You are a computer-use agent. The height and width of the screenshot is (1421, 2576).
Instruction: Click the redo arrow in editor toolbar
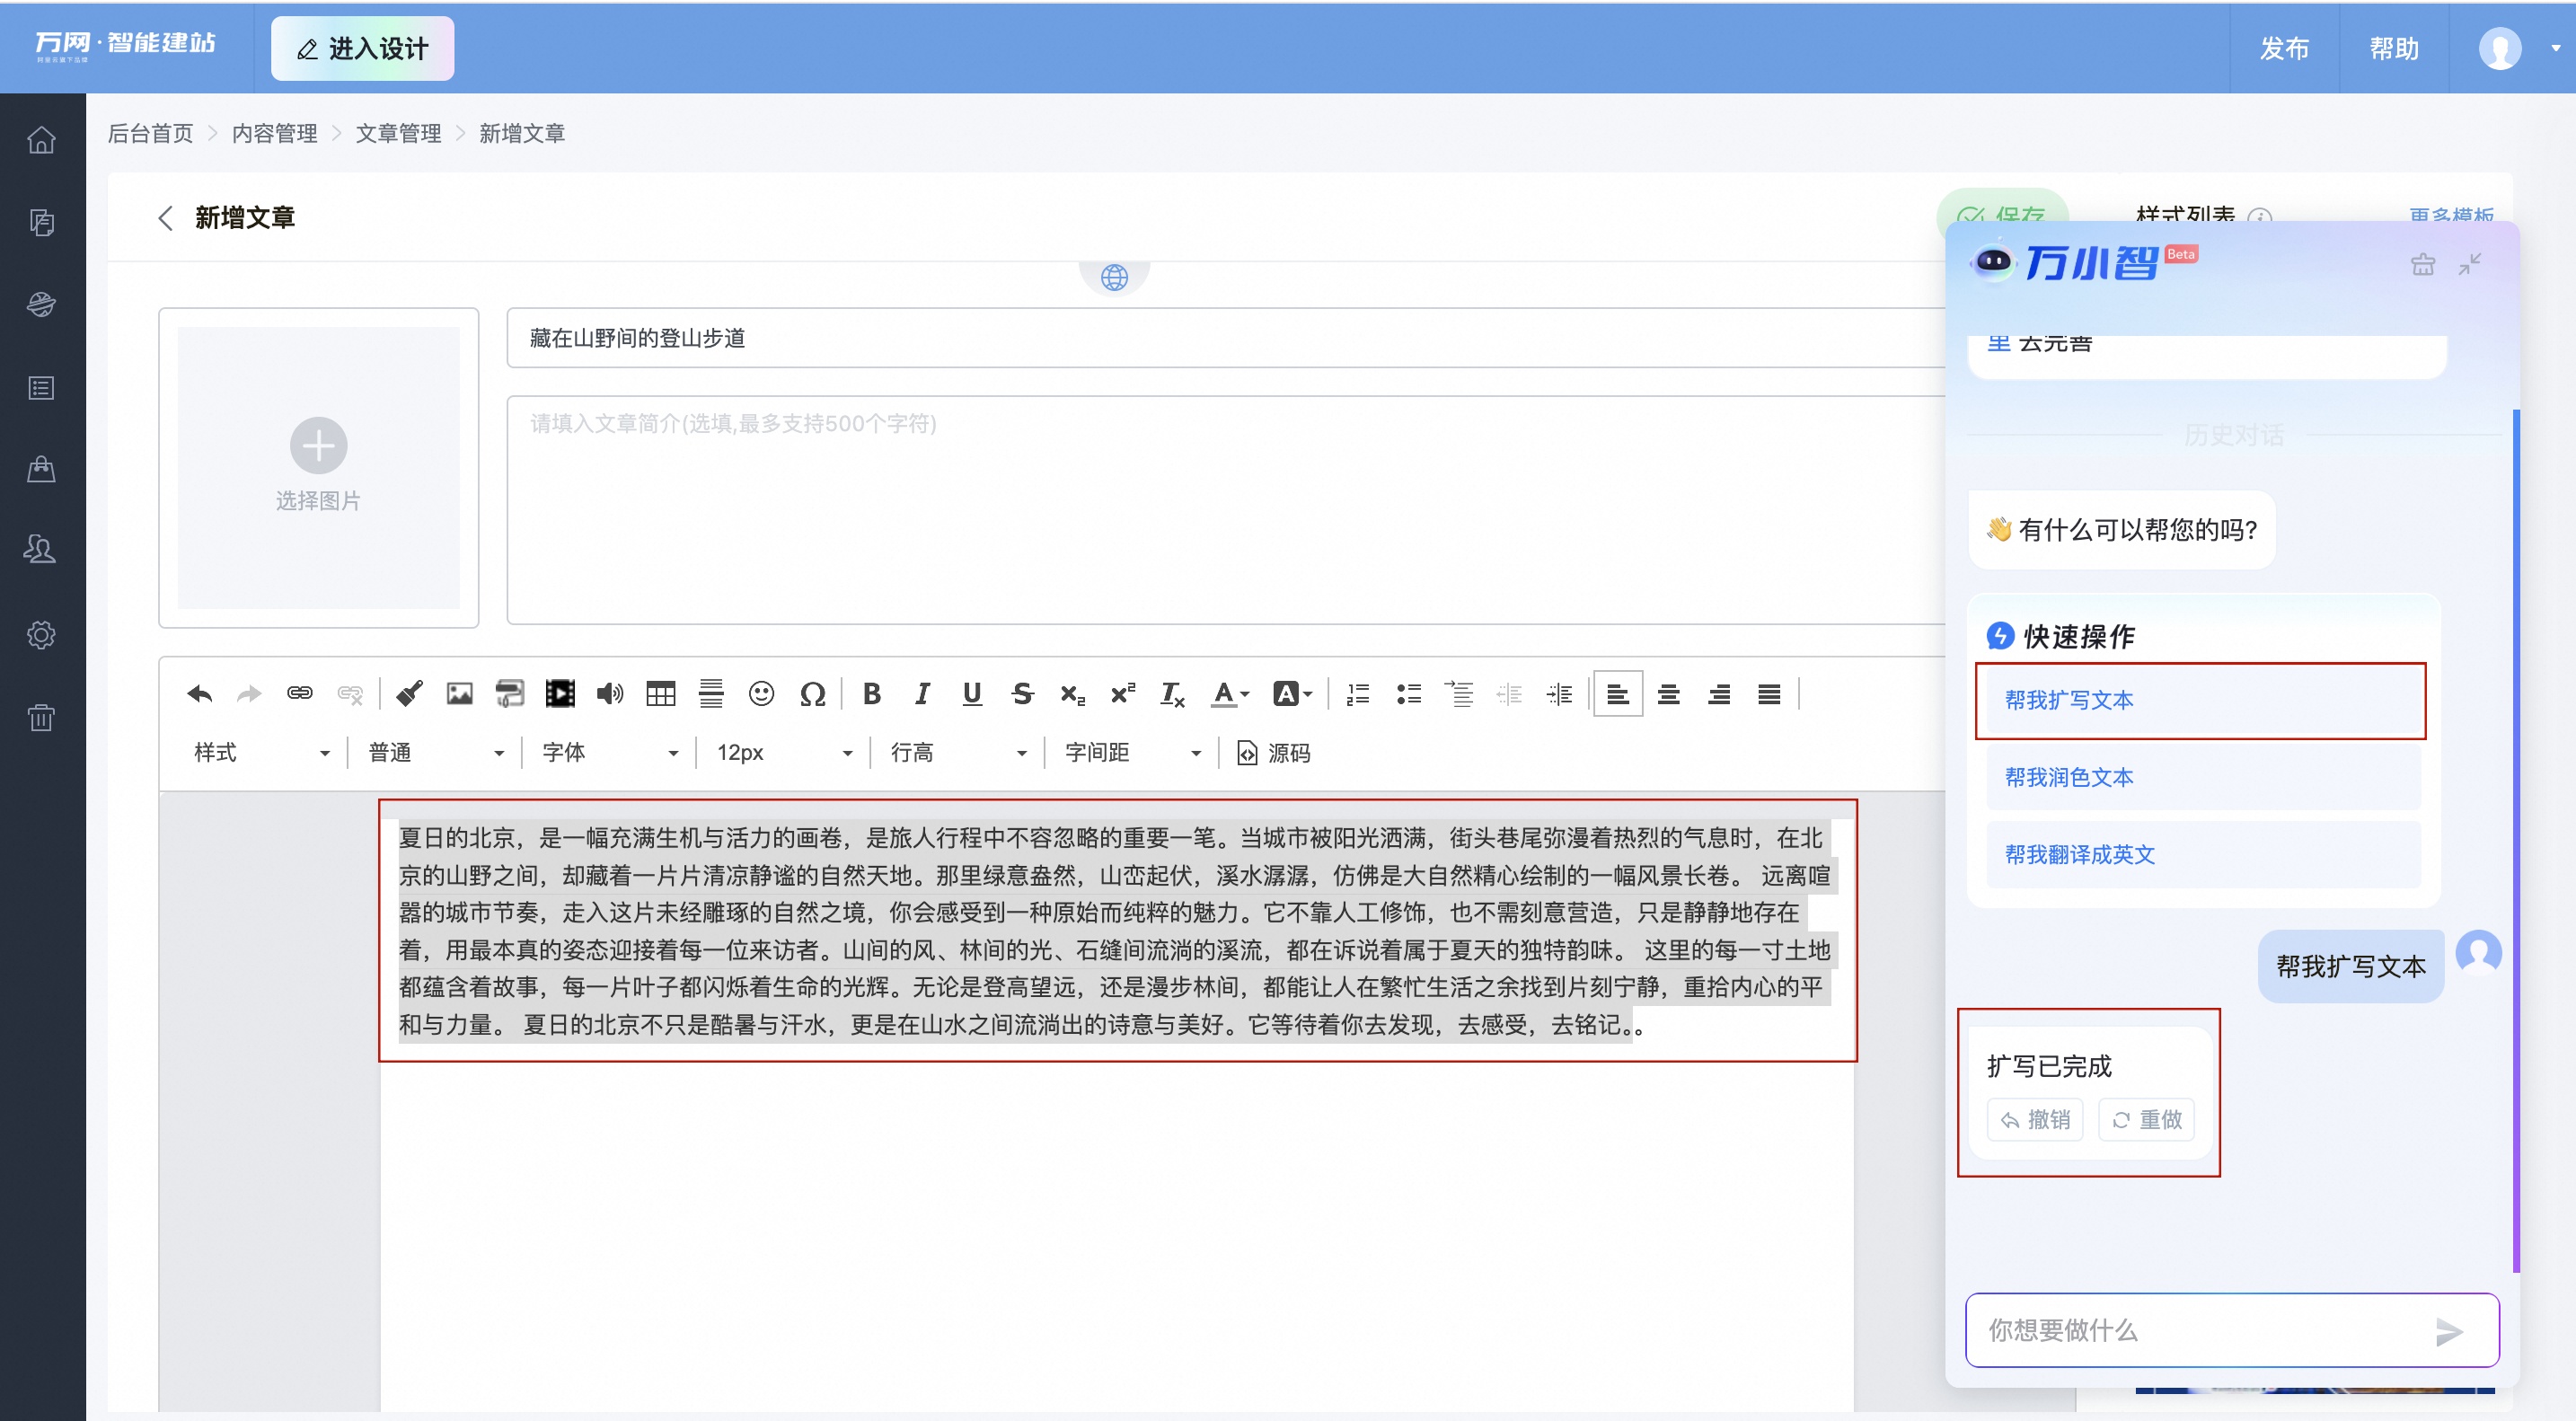(249, 694)
